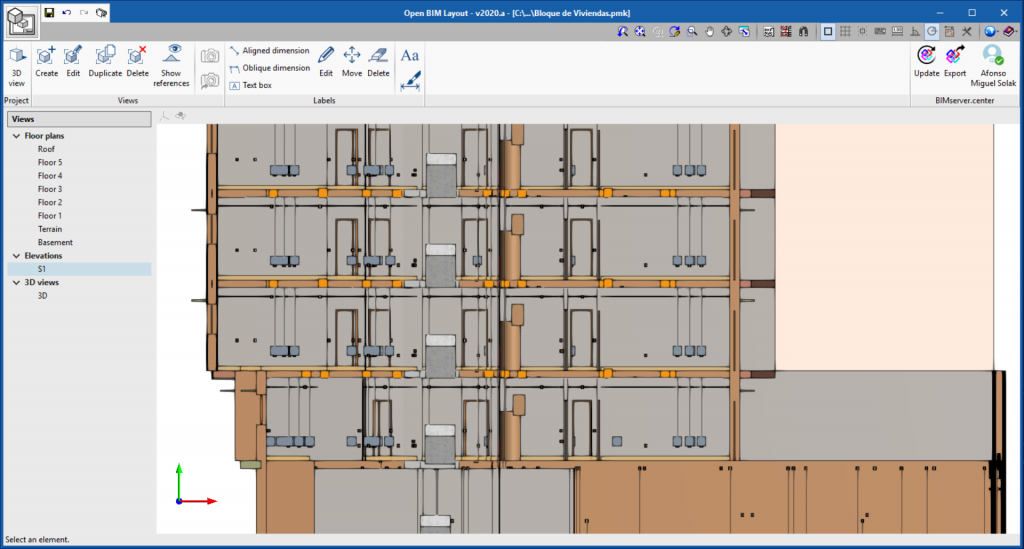Viewport: 1024px width, 549px height.
Task: Toggle the magnet snap option
Action: [803, 31]
